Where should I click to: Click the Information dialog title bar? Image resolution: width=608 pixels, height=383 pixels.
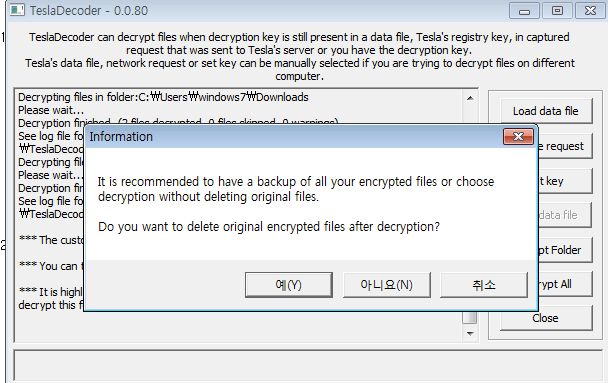(x=294, y=136)
